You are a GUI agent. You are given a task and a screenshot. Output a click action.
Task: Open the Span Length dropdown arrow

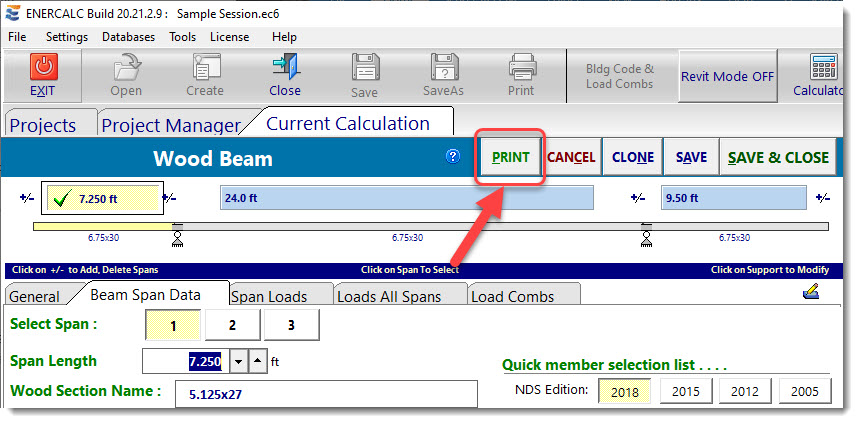coord(238,361)
